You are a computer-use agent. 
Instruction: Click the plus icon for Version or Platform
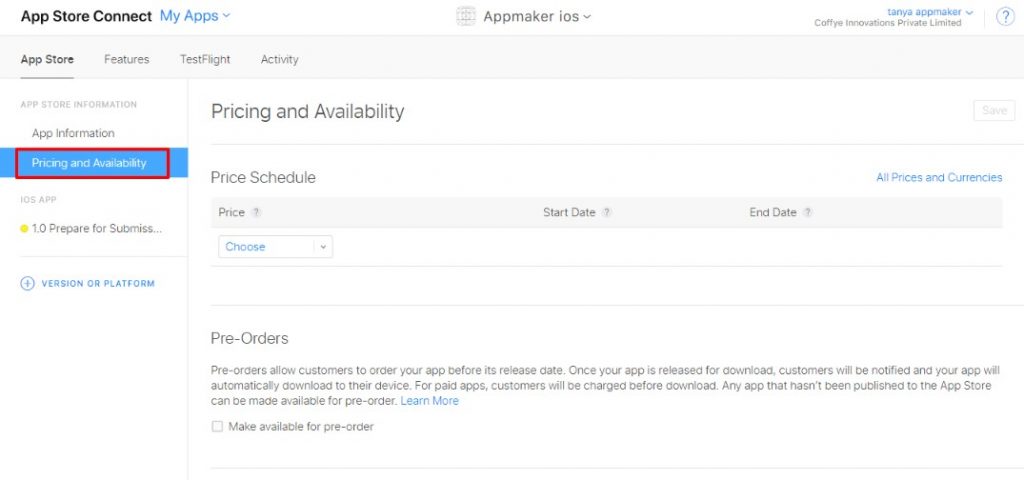tap(27, 283)
